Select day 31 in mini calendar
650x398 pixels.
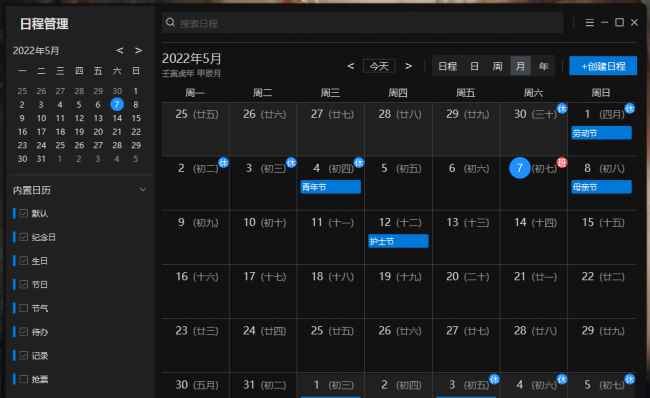tap(41, 159)
